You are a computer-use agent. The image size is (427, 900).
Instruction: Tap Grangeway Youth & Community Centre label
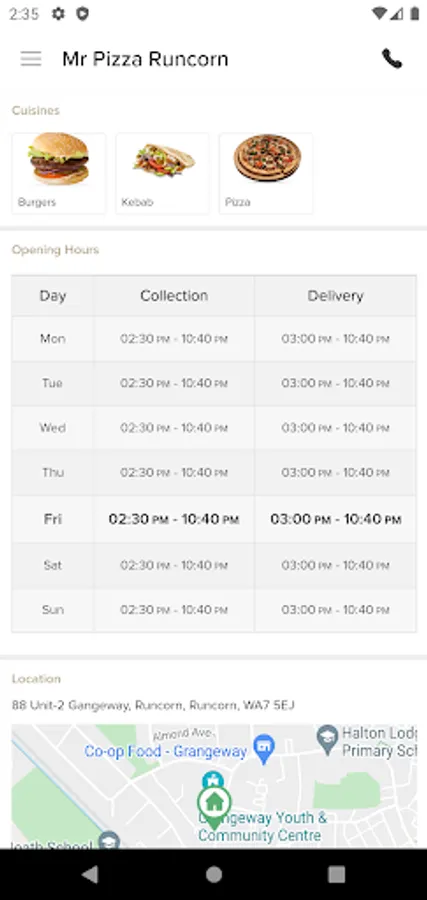(x=262, y=827)
